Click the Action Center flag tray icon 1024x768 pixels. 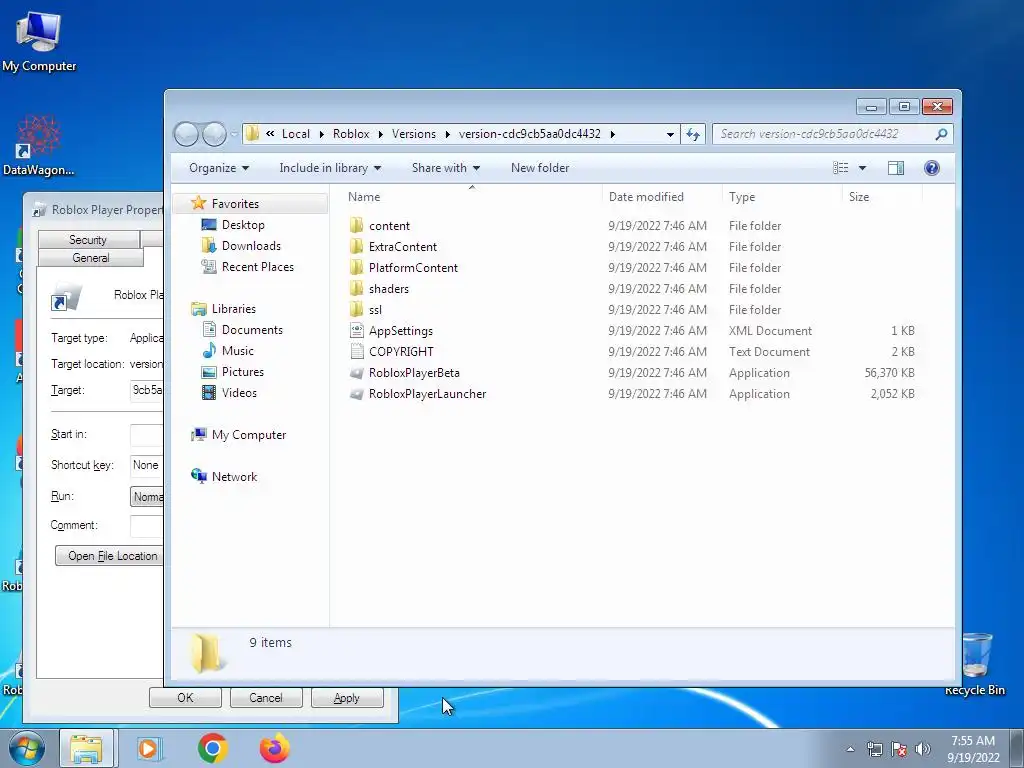click(899, 749)
